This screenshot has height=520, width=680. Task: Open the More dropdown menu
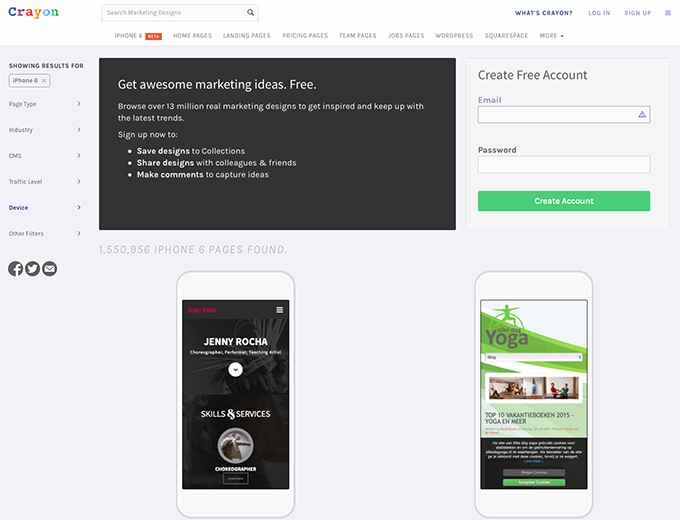pos(551,36)
